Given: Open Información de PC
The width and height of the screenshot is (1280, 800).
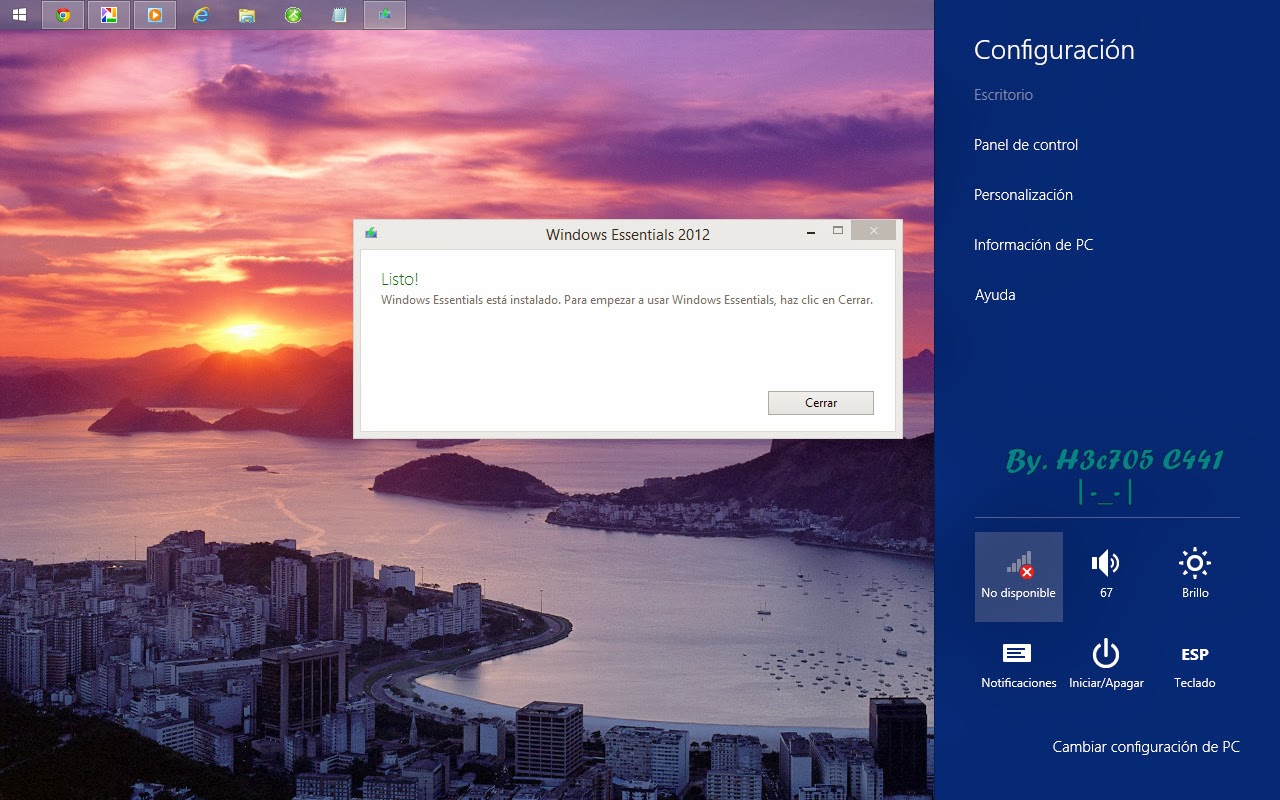Looking at the screenshot, I should coord(1033,245).
